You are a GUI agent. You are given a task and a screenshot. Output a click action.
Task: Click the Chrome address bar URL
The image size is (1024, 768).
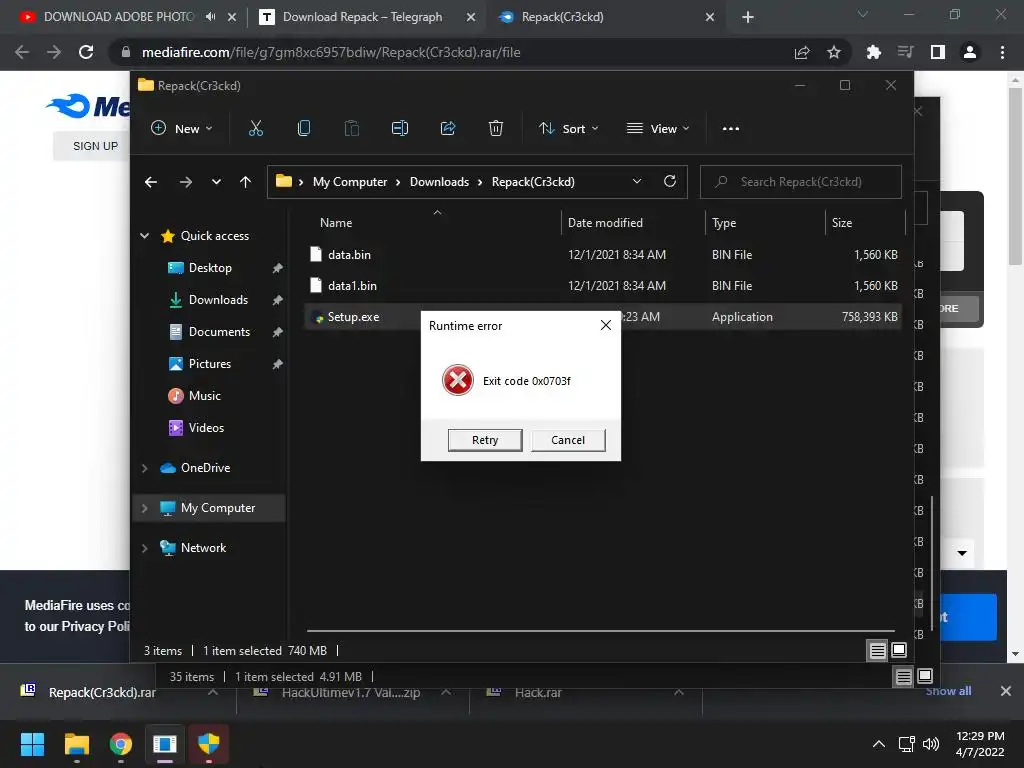coord(331,52)
